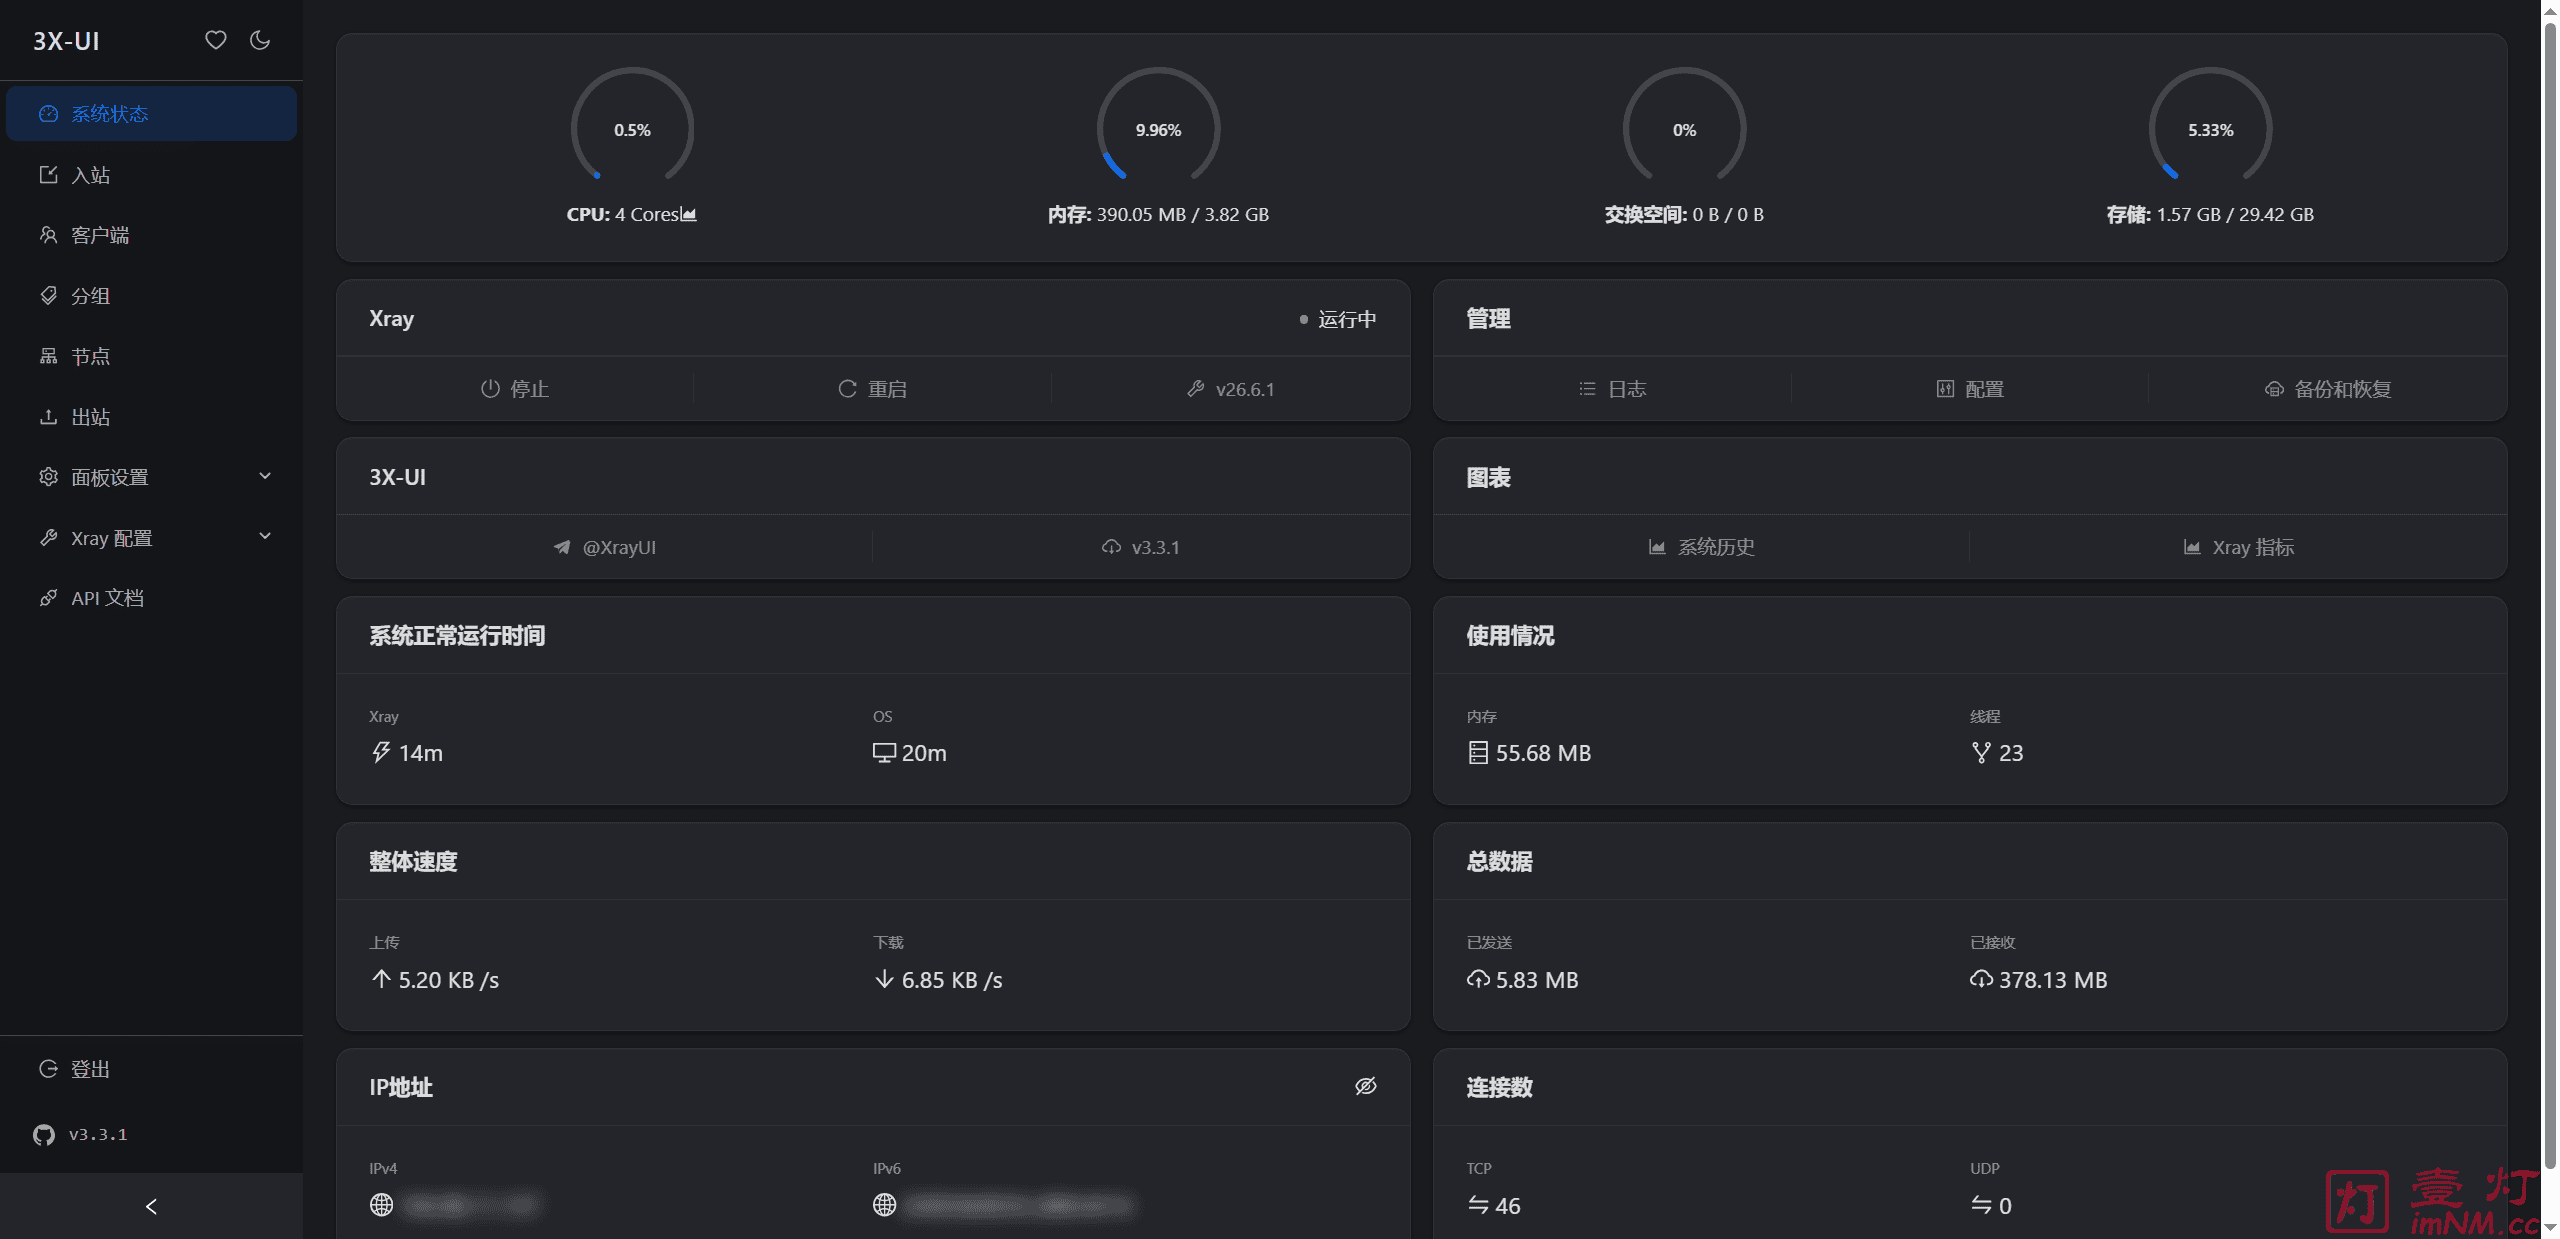
Task: Click the 运行中 running status badge
Action: point(1338,319)
